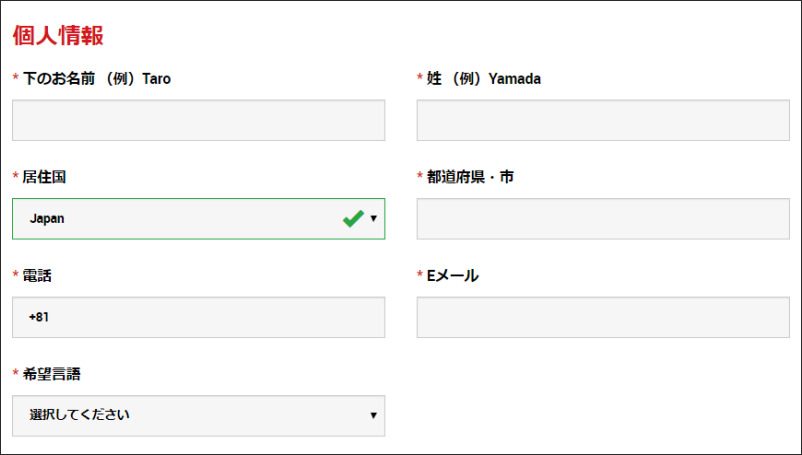The image size is (802, 455).
Task: Click into the 電話 field showing +81
Action: tap(198, 317)
